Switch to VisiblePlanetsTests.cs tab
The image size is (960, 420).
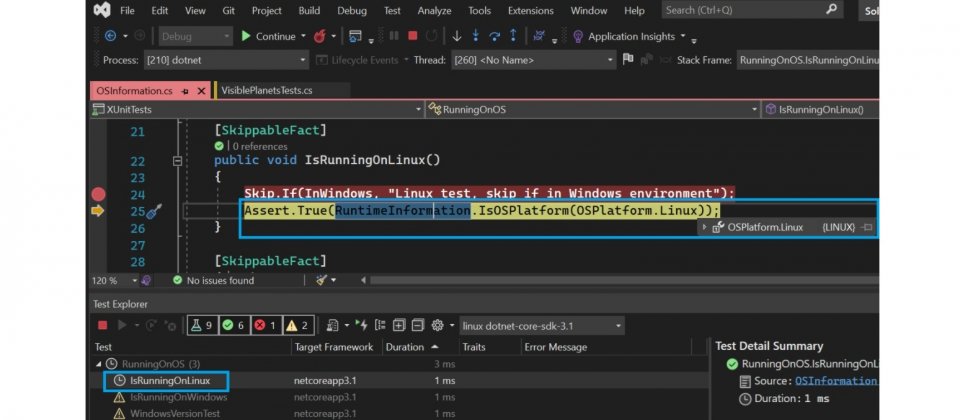point(267,90)
